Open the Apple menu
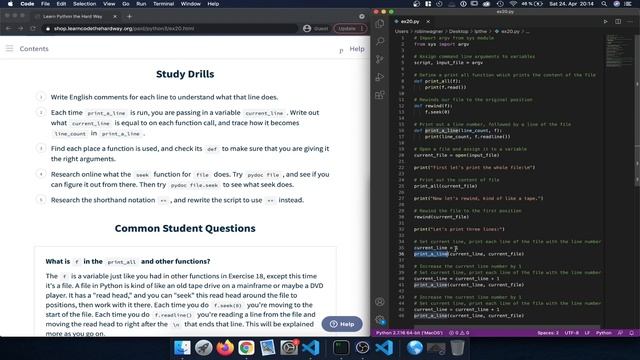Screen dimensions: 640x360 [x=10, y=4]
